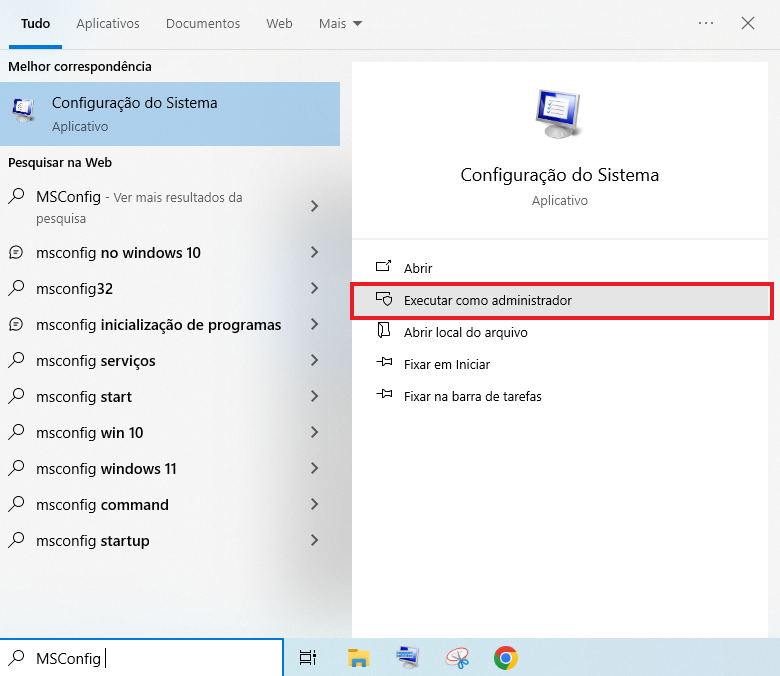
Task: Click the magnifier icon beside MSConfig web results
Action: tap(16, 195)
